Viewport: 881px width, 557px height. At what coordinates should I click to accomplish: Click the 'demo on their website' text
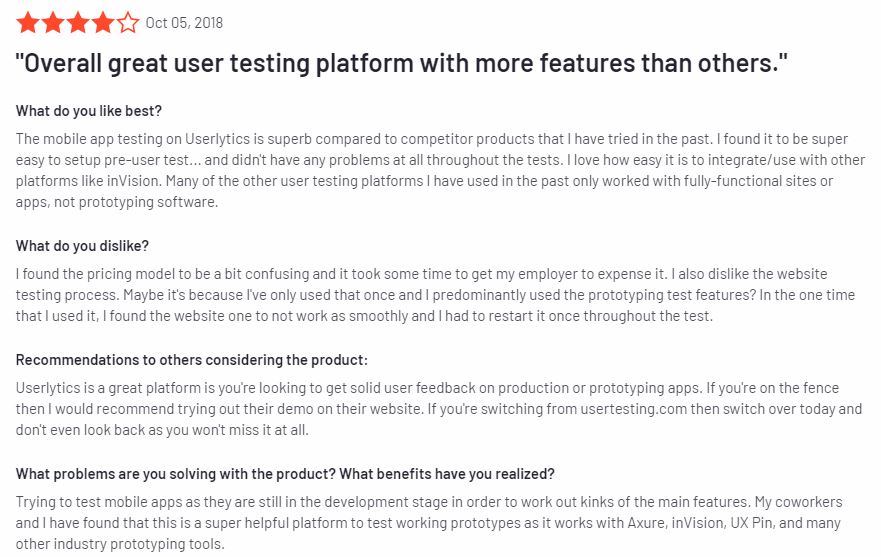(353, 409)
